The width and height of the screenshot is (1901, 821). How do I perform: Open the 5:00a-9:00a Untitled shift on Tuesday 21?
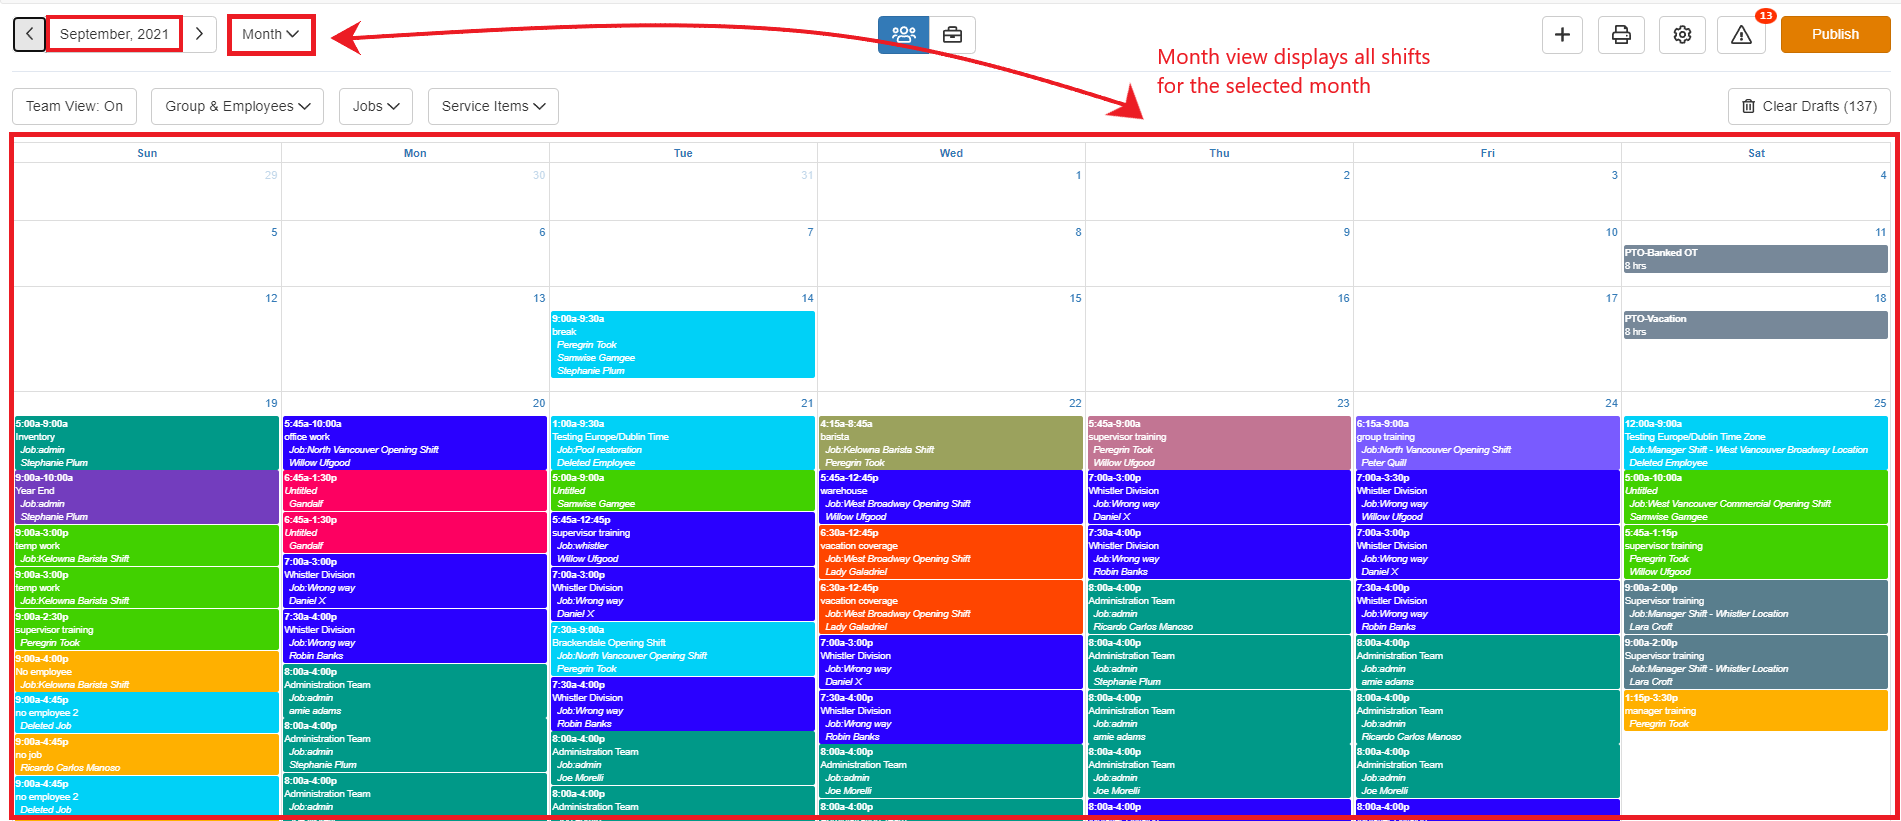coord(683,490)
